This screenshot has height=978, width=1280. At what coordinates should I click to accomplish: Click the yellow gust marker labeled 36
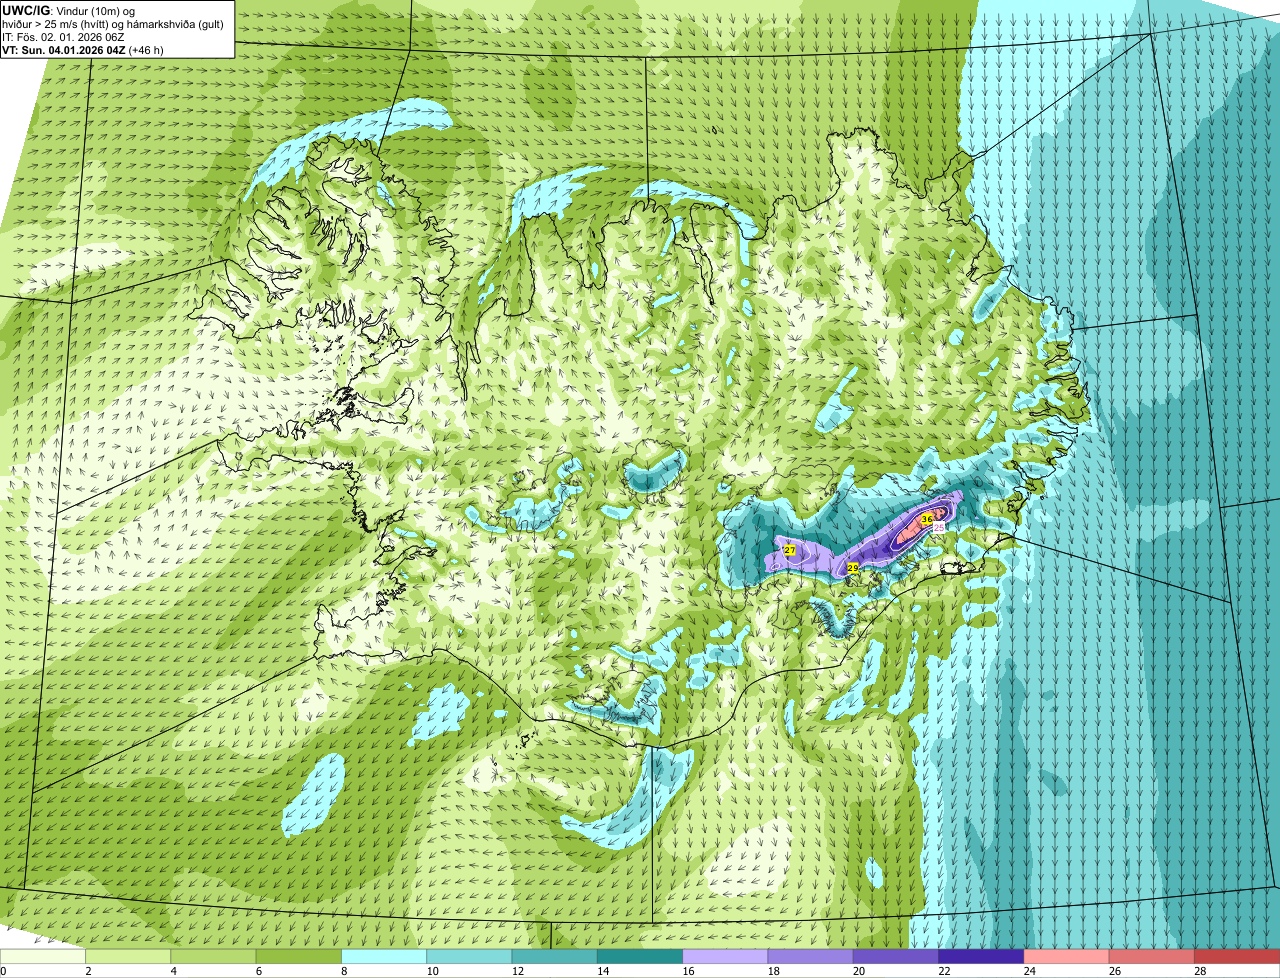pos(927,519)
